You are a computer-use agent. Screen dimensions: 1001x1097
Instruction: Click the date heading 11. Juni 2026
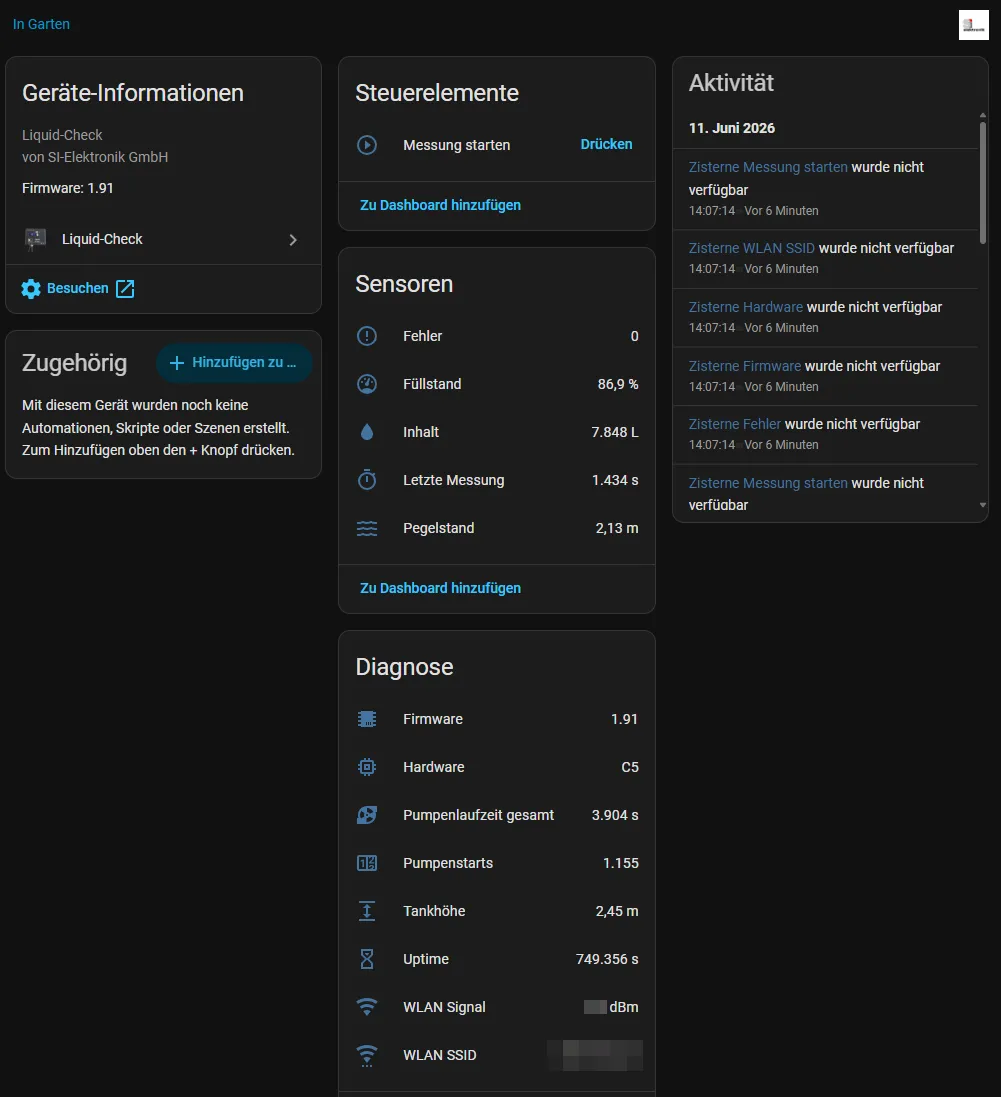click(x=732, y=128)
